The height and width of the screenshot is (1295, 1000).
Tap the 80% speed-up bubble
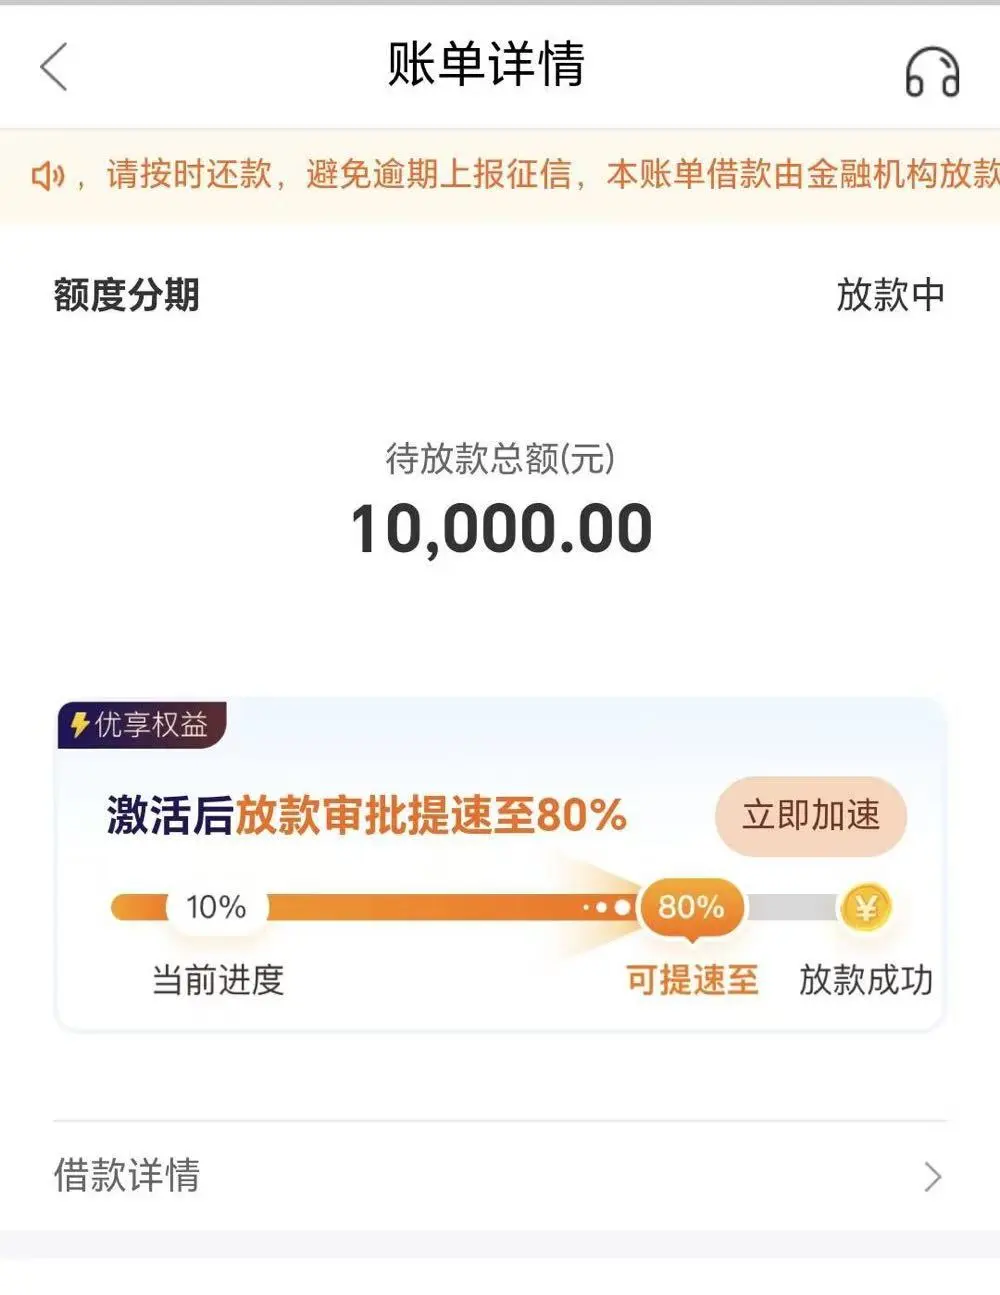pos(690,907)
